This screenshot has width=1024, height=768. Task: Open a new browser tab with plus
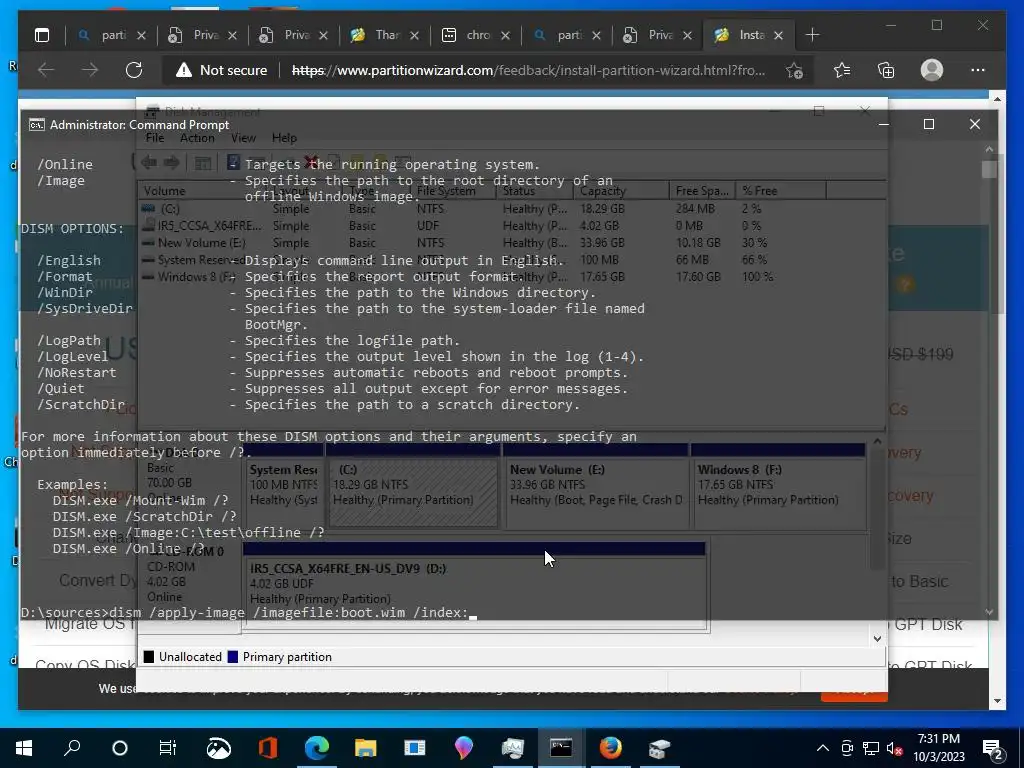[x=812, y=35]
